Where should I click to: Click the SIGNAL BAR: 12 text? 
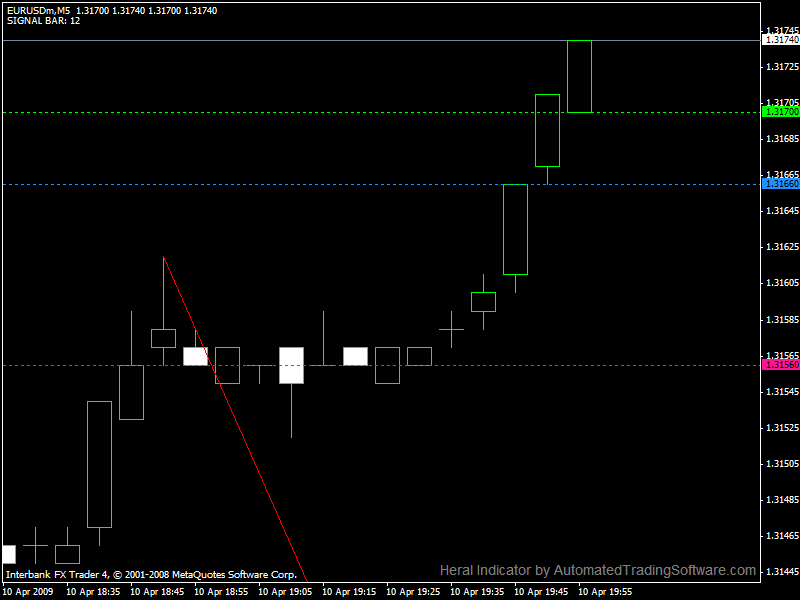43,21
